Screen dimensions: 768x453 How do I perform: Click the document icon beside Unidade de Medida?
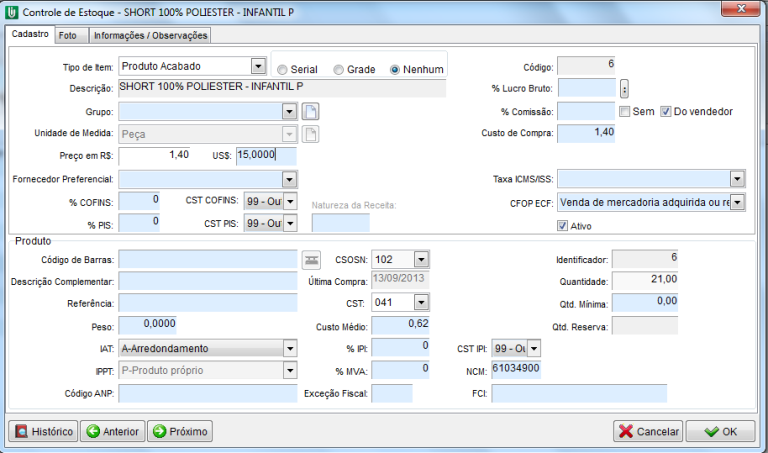pos(311,133)
